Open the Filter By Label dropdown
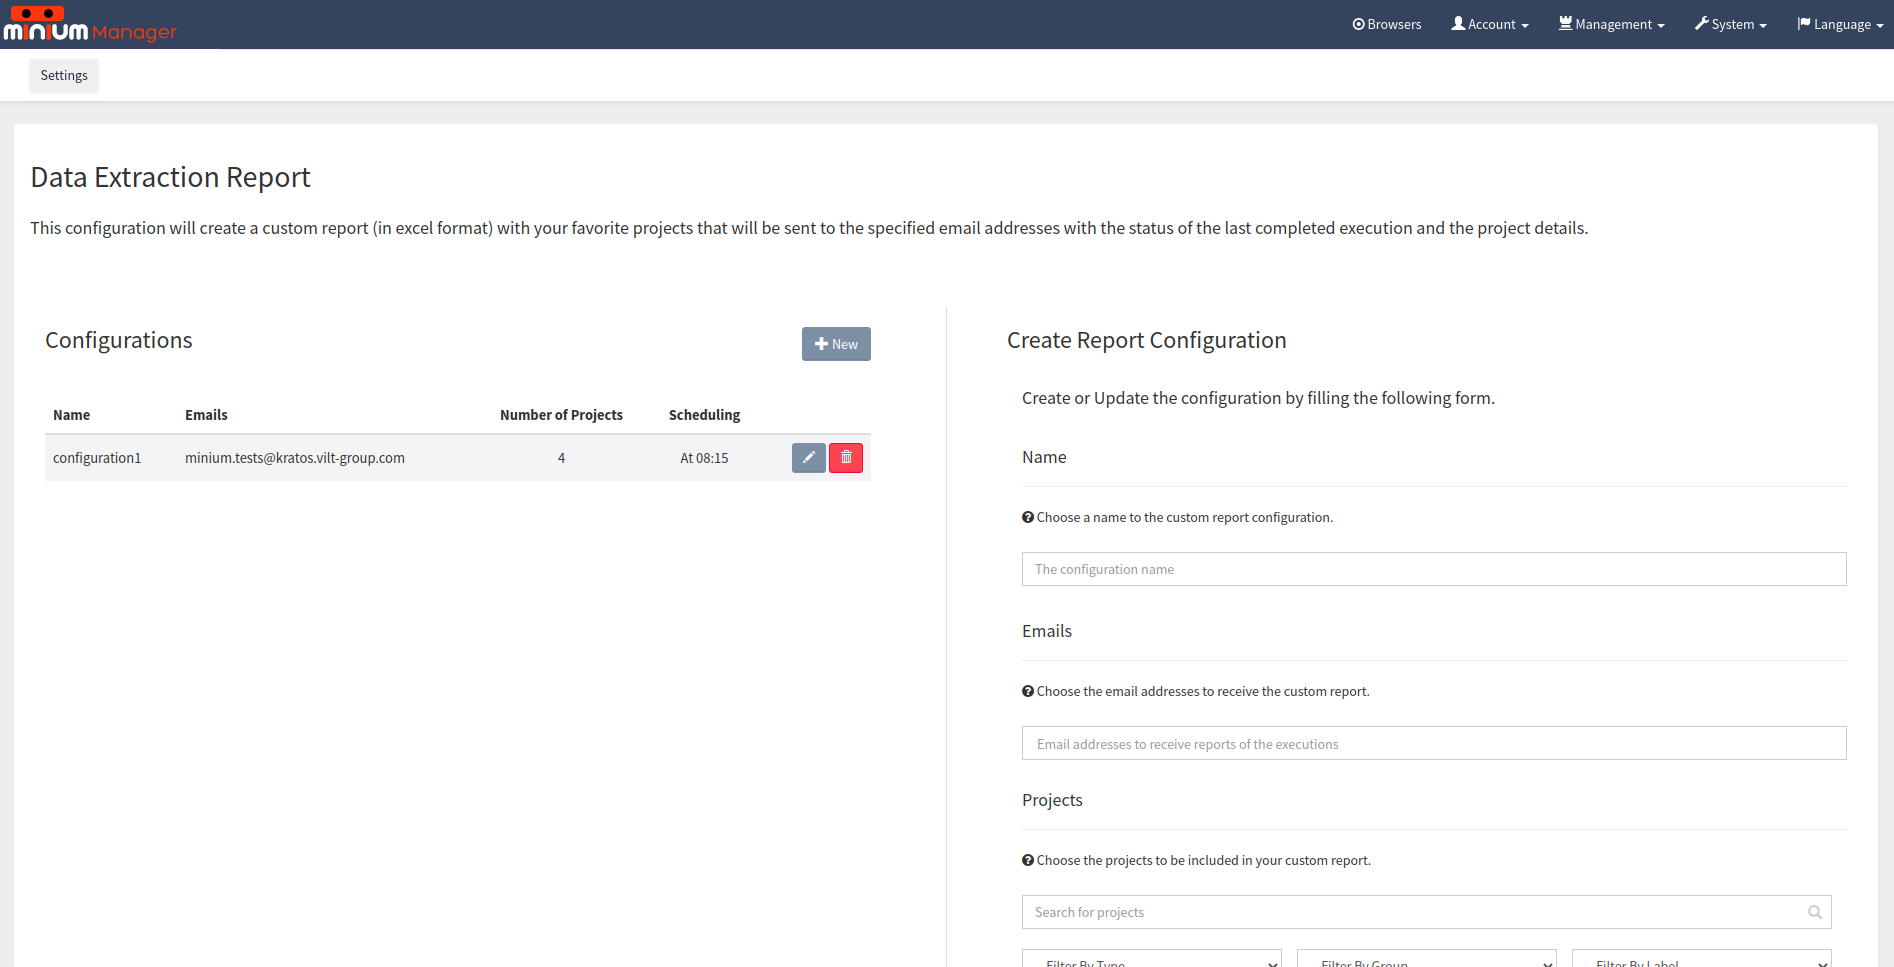 1702,959
